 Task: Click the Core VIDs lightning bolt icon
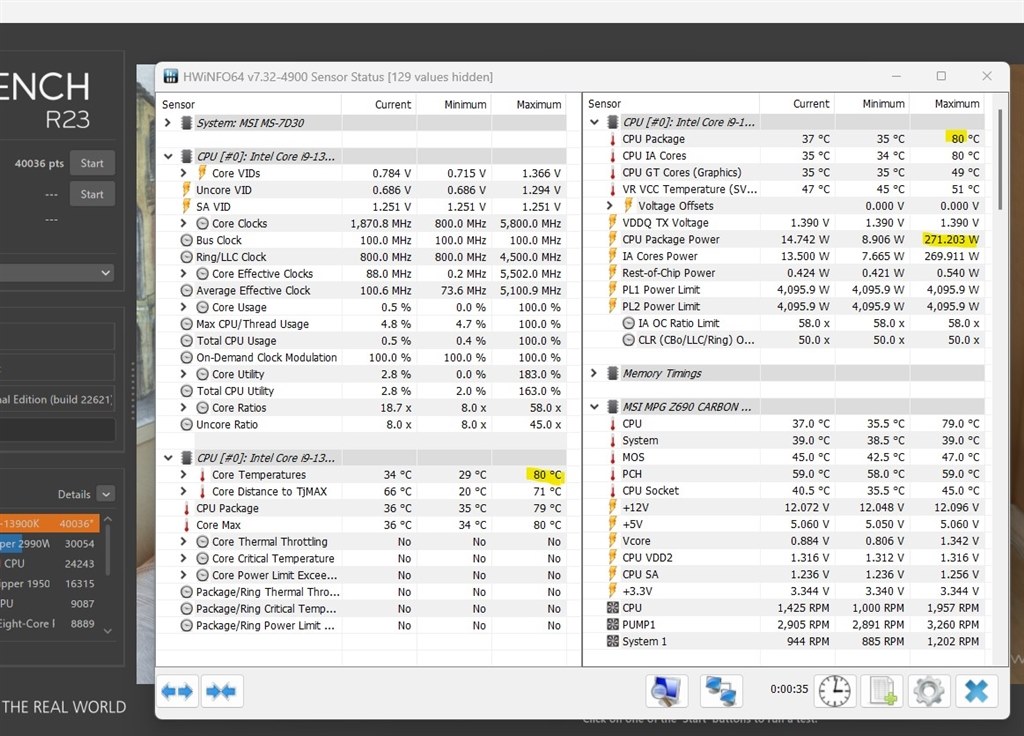[202, 172]
